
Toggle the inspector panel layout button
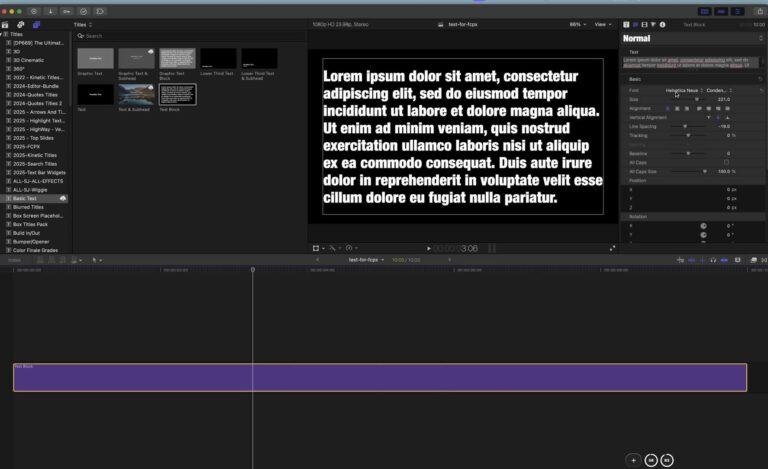738,11
